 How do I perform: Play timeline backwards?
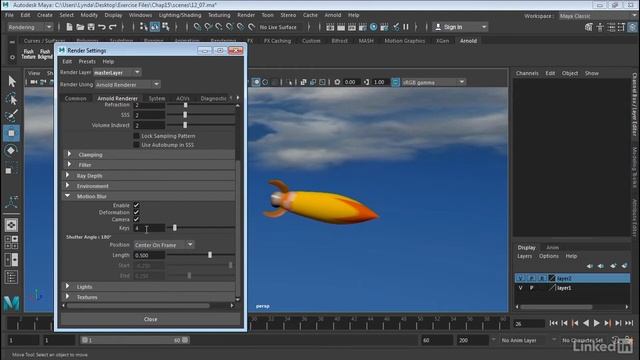pyautogui.click(x=586, y=323)
